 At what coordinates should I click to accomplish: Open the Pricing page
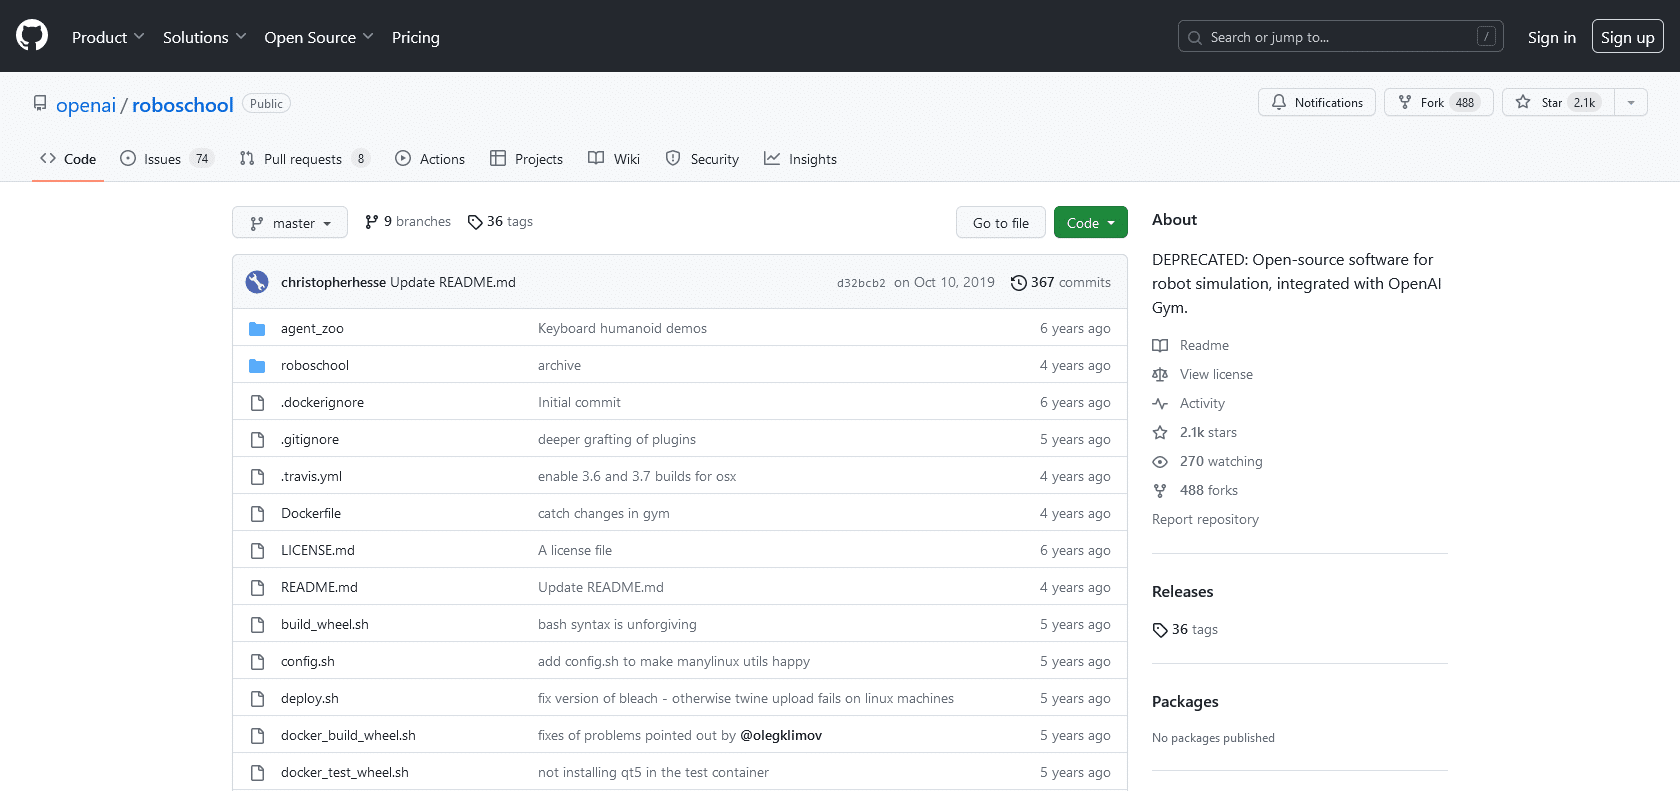[x=415, y=37]
